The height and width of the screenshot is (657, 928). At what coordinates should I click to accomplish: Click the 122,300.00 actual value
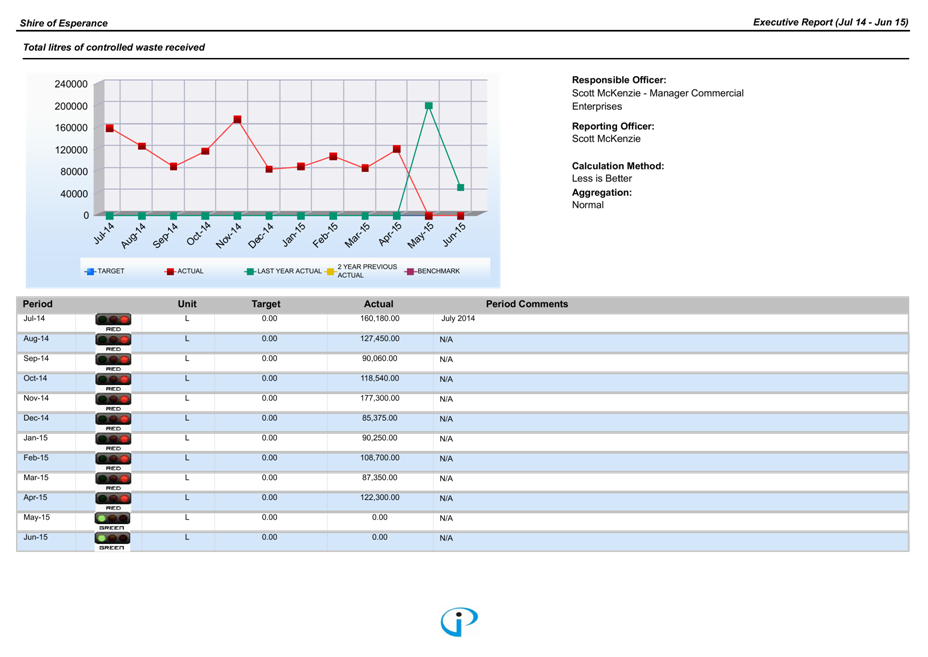[379, 498]
